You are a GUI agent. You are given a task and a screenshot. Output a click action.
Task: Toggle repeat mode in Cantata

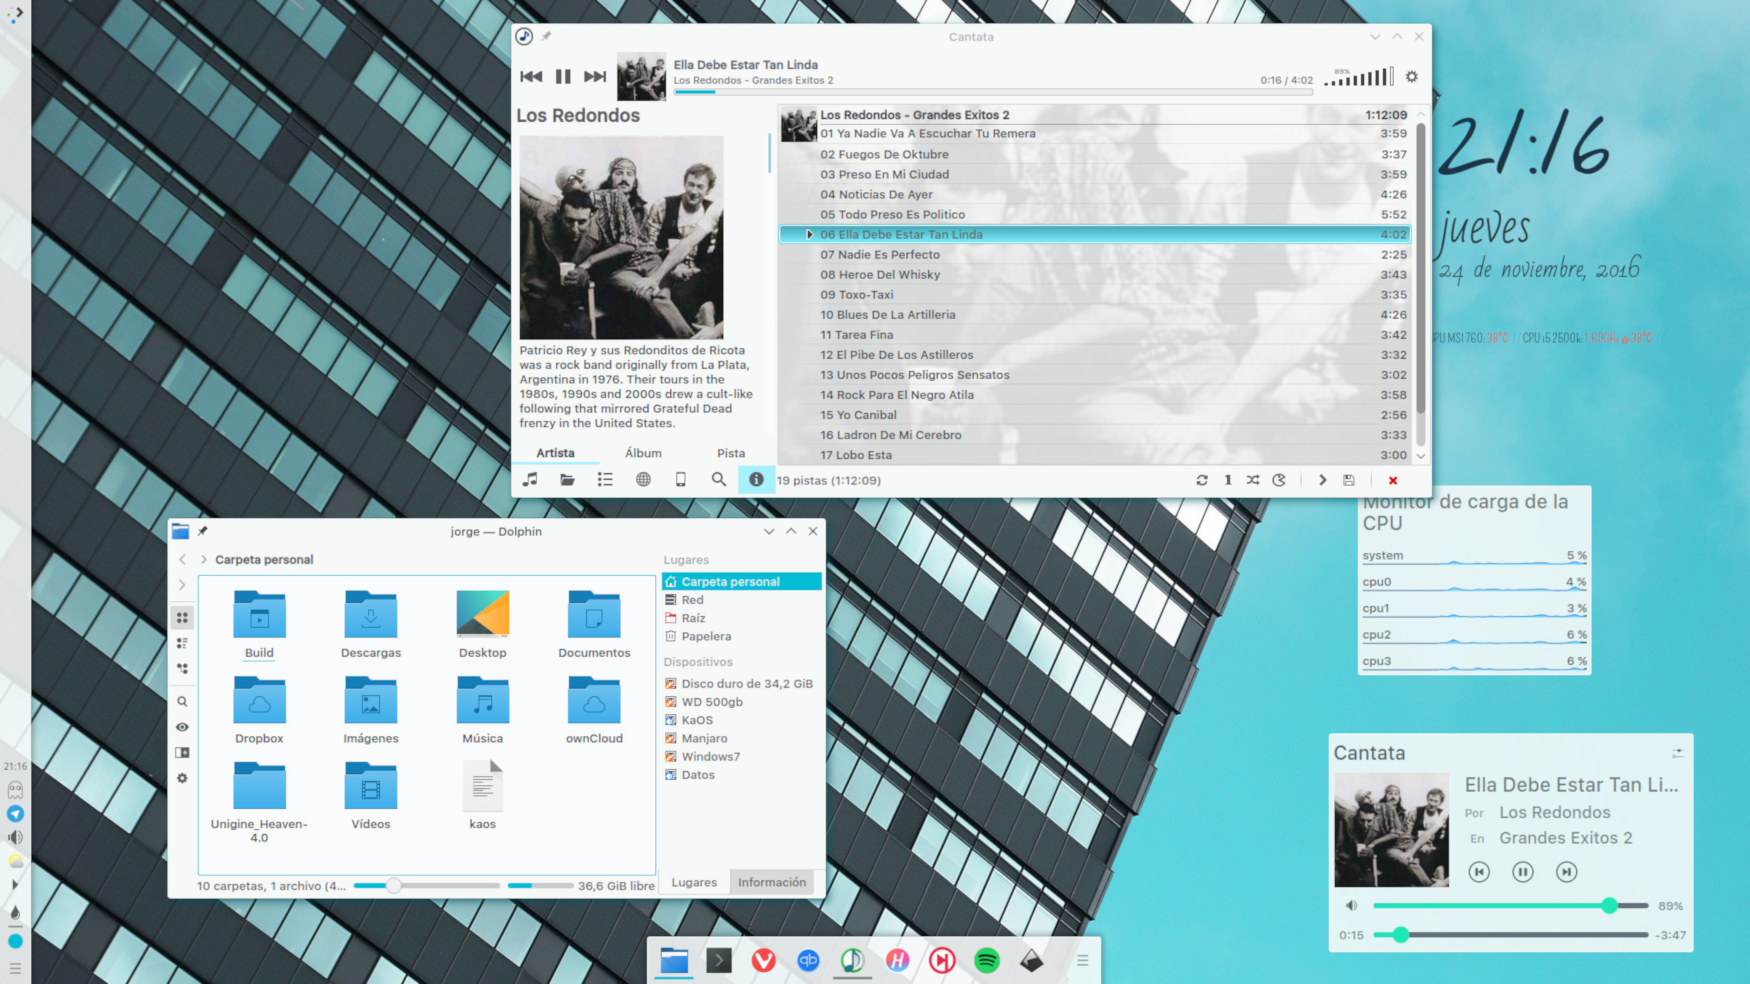1202,480
